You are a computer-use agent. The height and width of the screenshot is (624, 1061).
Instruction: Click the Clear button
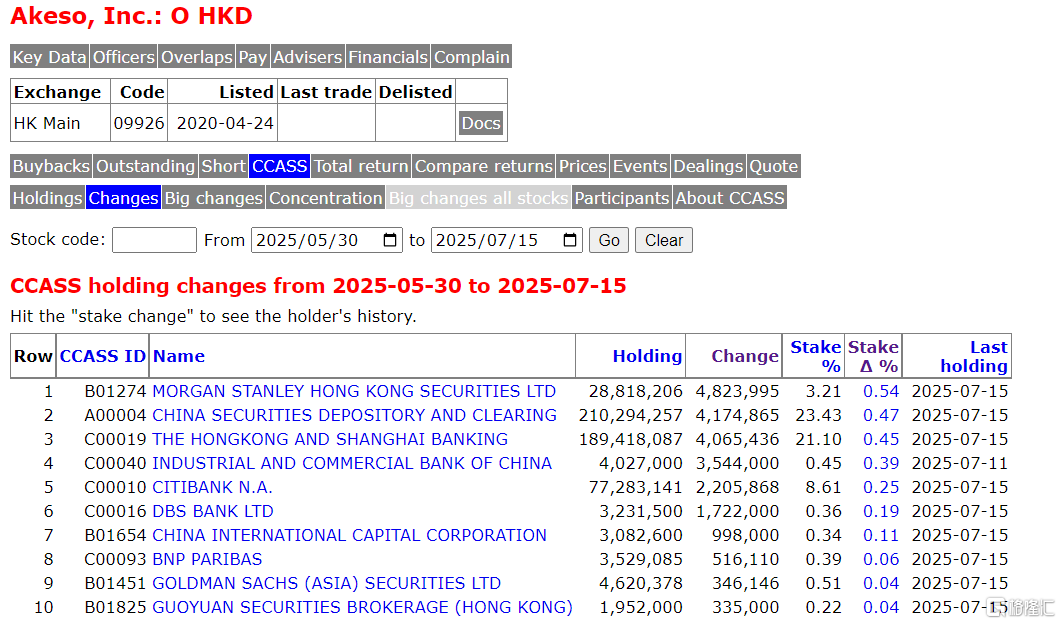[x=664, y=240]
